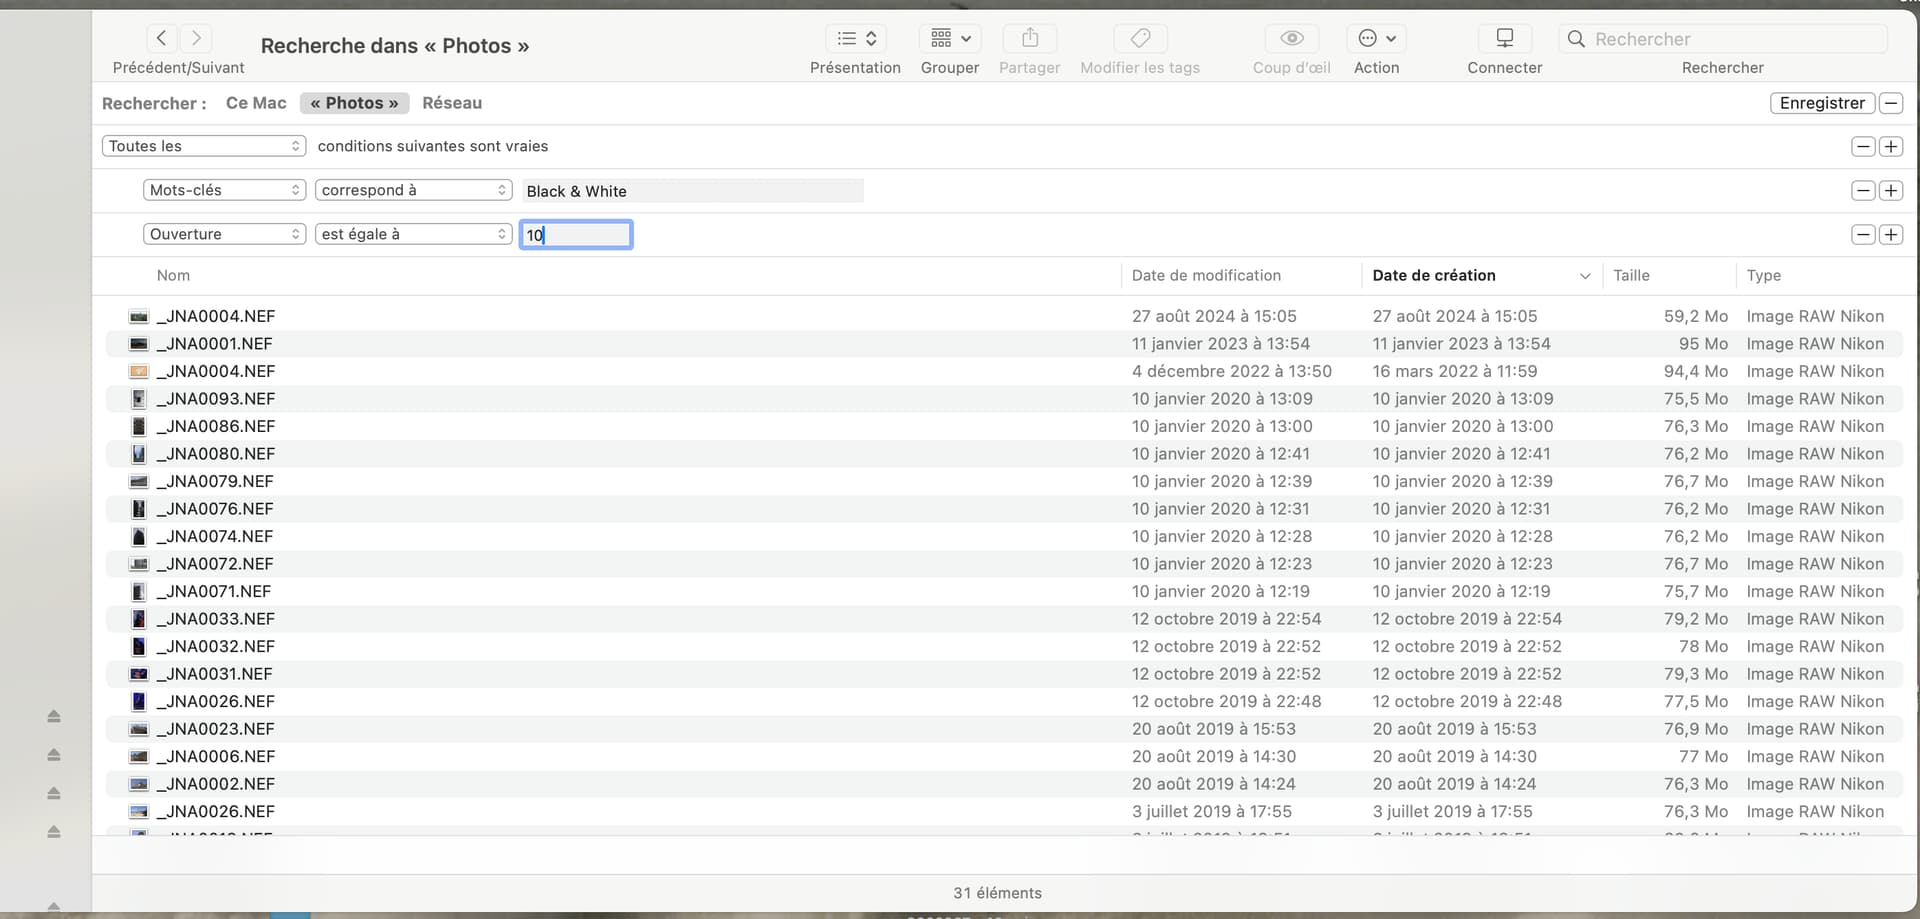Viewport: 1920px width, 919px height.
Task: Sort by the Date de création column
Action: 1433,276
